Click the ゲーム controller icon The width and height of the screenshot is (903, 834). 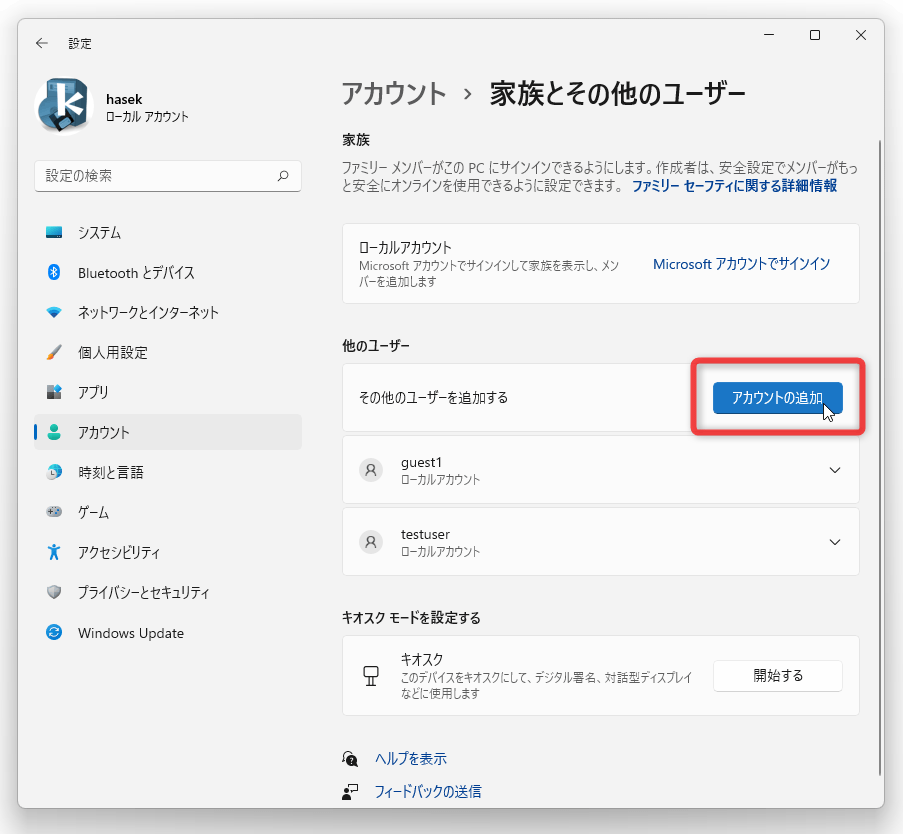[54, 512]
